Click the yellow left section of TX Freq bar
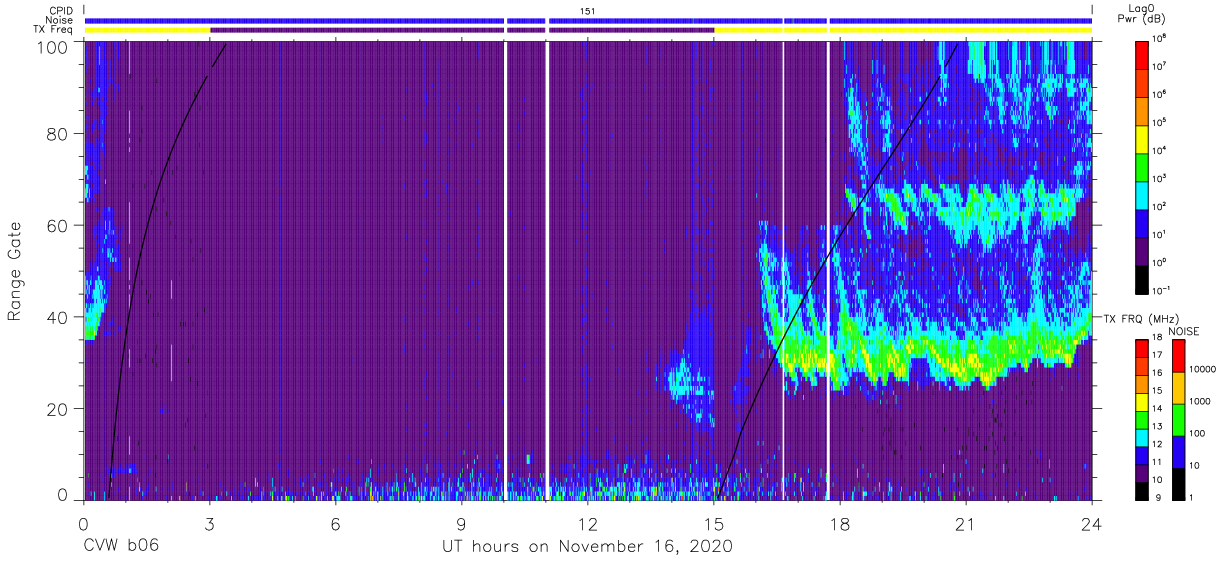Image resolution: width=1228 pixels, height=567 pixels. click(147, 30)
